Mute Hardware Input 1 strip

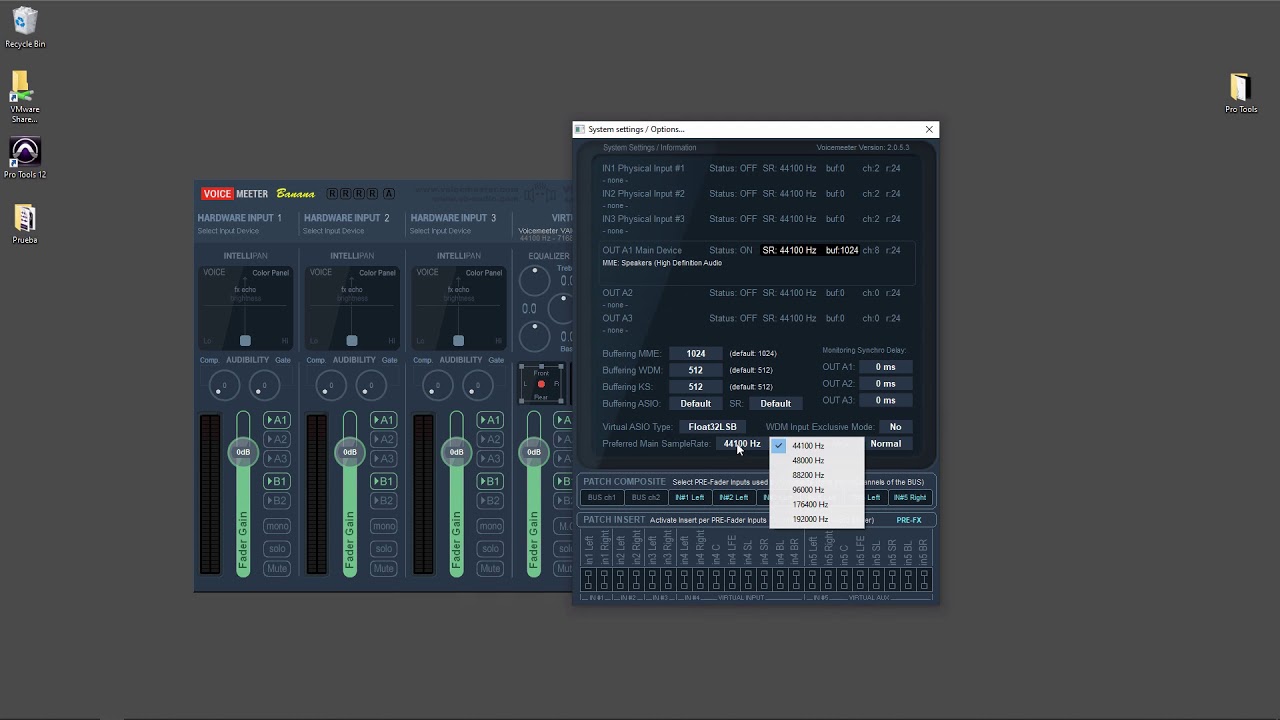(x=277, y=568)
